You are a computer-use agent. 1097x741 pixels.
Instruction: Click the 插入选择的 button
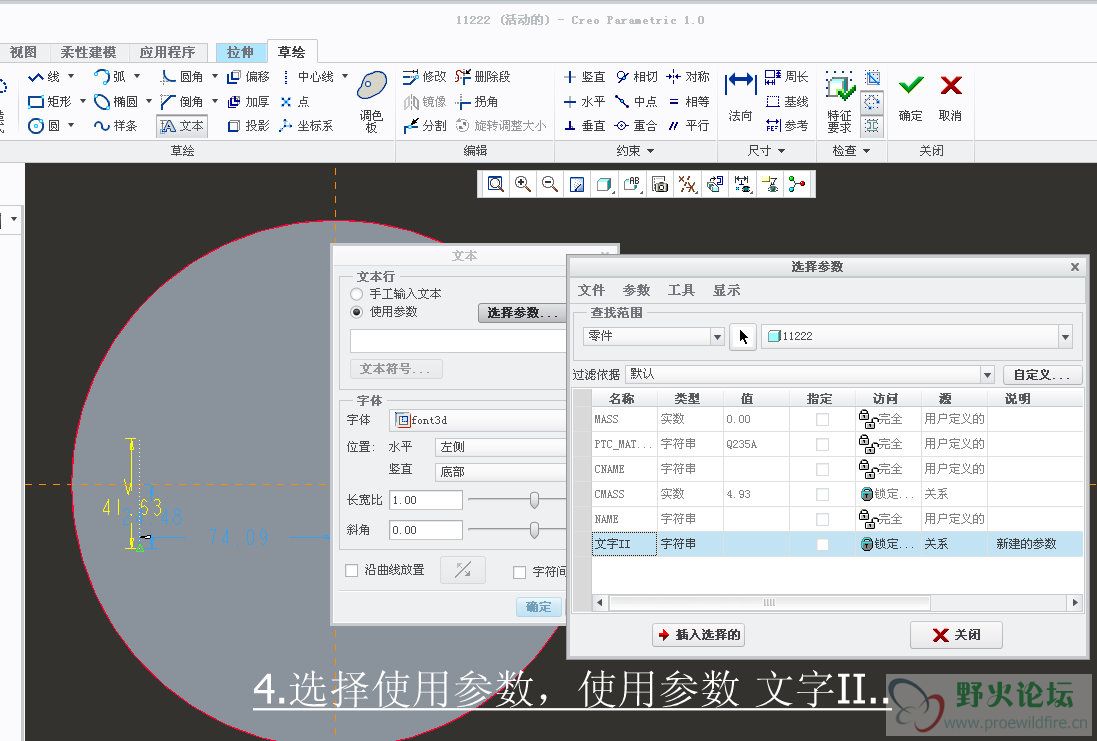tap(698, 635)
